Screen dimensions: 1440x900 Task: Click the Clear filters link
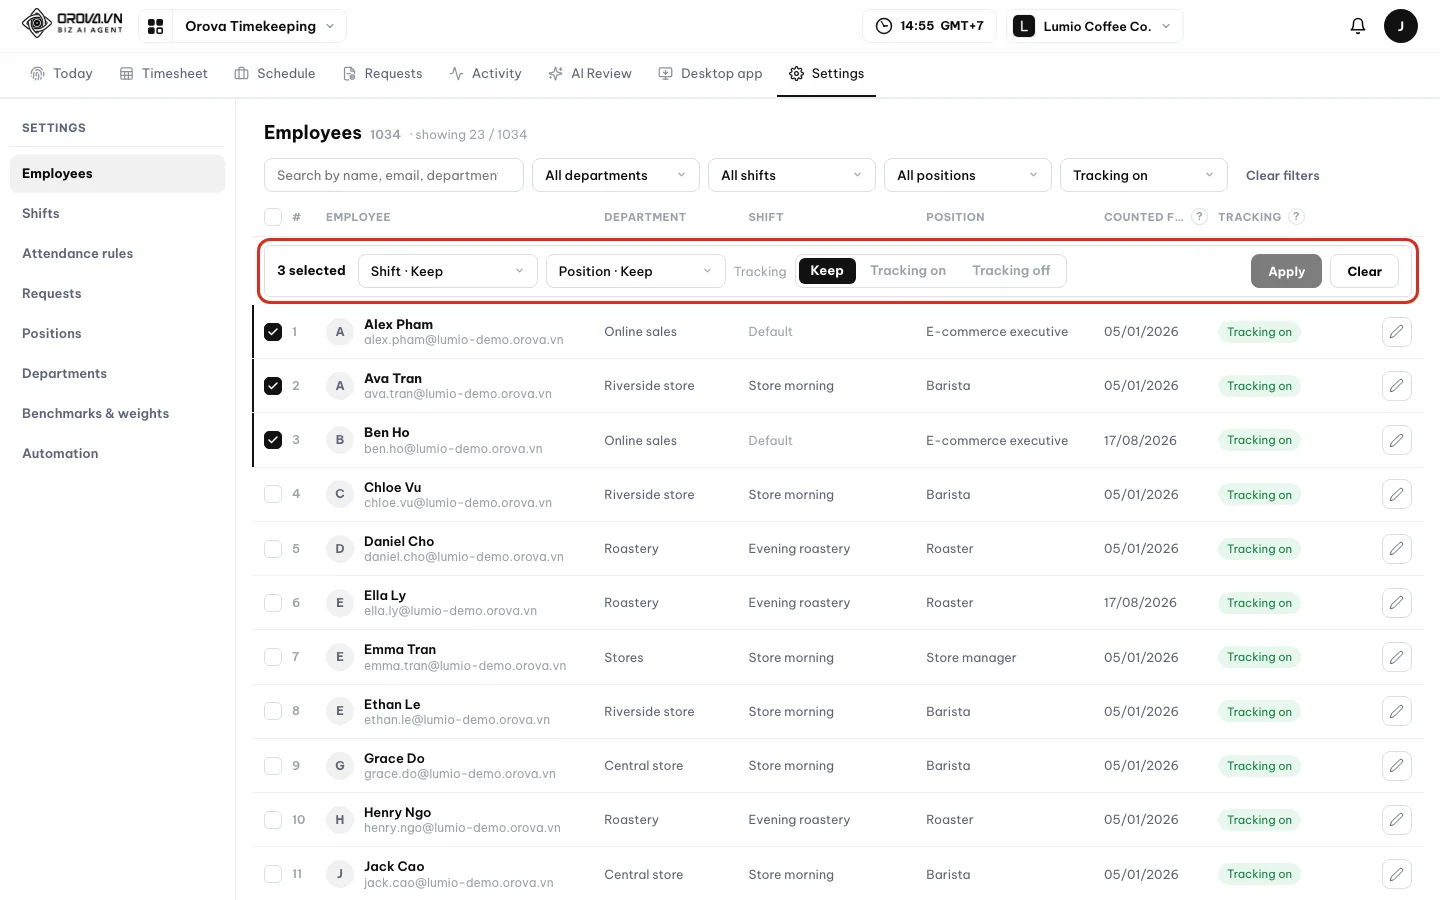coord(1282,175)
